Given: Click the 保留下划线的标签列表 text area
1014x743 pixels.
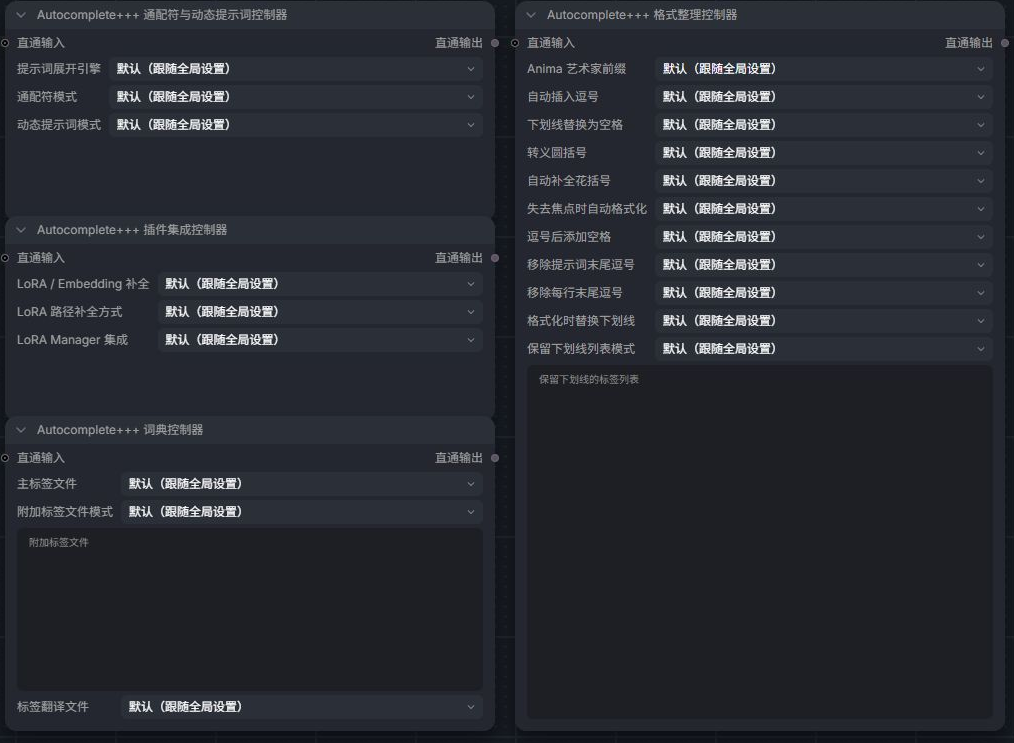Looking at the screenshot, I should 759,542.
